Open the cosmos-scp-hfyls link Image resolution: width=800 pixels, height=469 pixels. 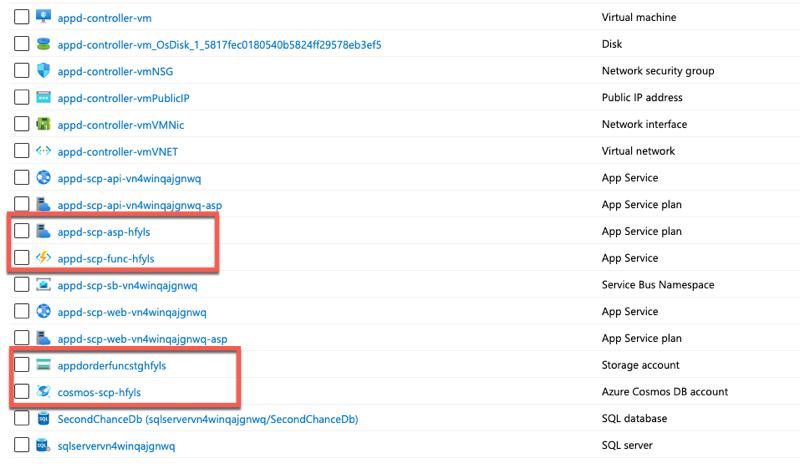[x=99, y=392]
